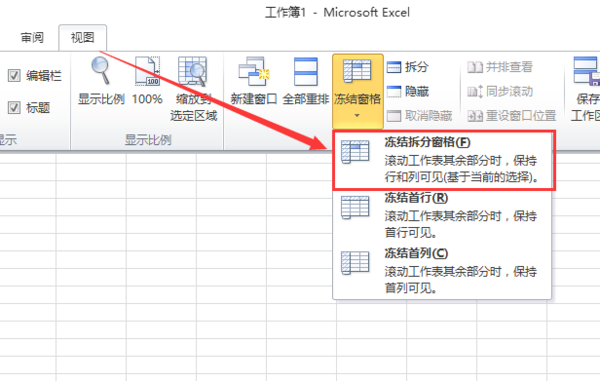
Task: Open the 显示比例 zoom magnifier icon
Action: (101, 71)
